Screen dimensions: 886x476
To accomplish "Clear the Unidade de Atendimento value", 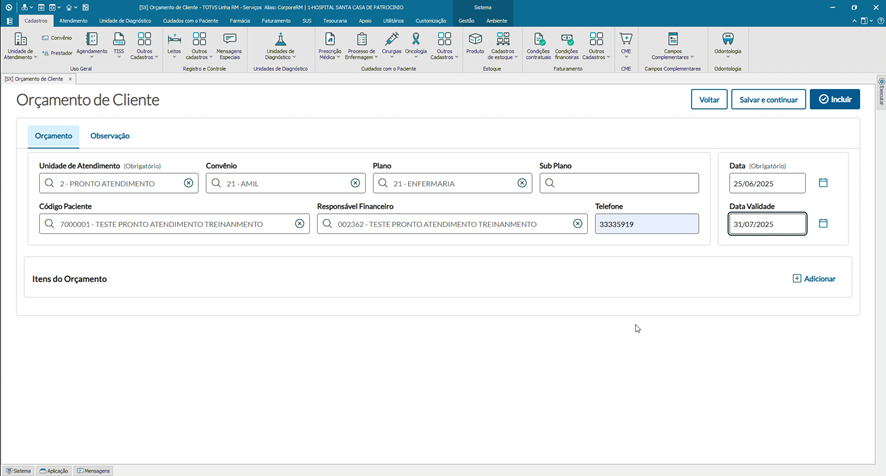I will coord(188,183).
